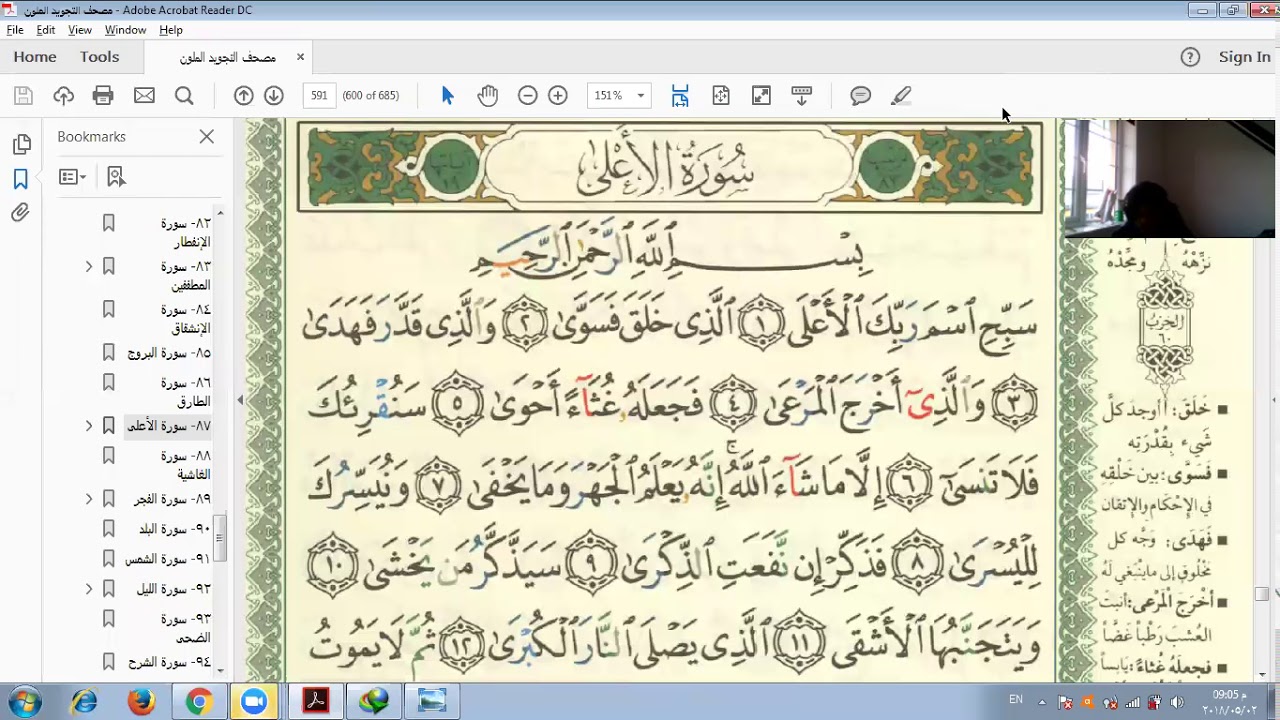Viewport: 1280px width, 720px height.
Task: Switch to the Tools tab
Action: coord(100,57)
